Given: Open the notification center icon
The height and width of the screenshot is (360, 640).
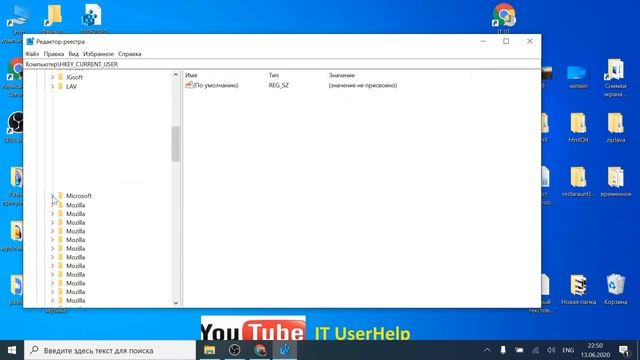Looking at the screenshot, I should pyautogui.click(x=623, y=350).
